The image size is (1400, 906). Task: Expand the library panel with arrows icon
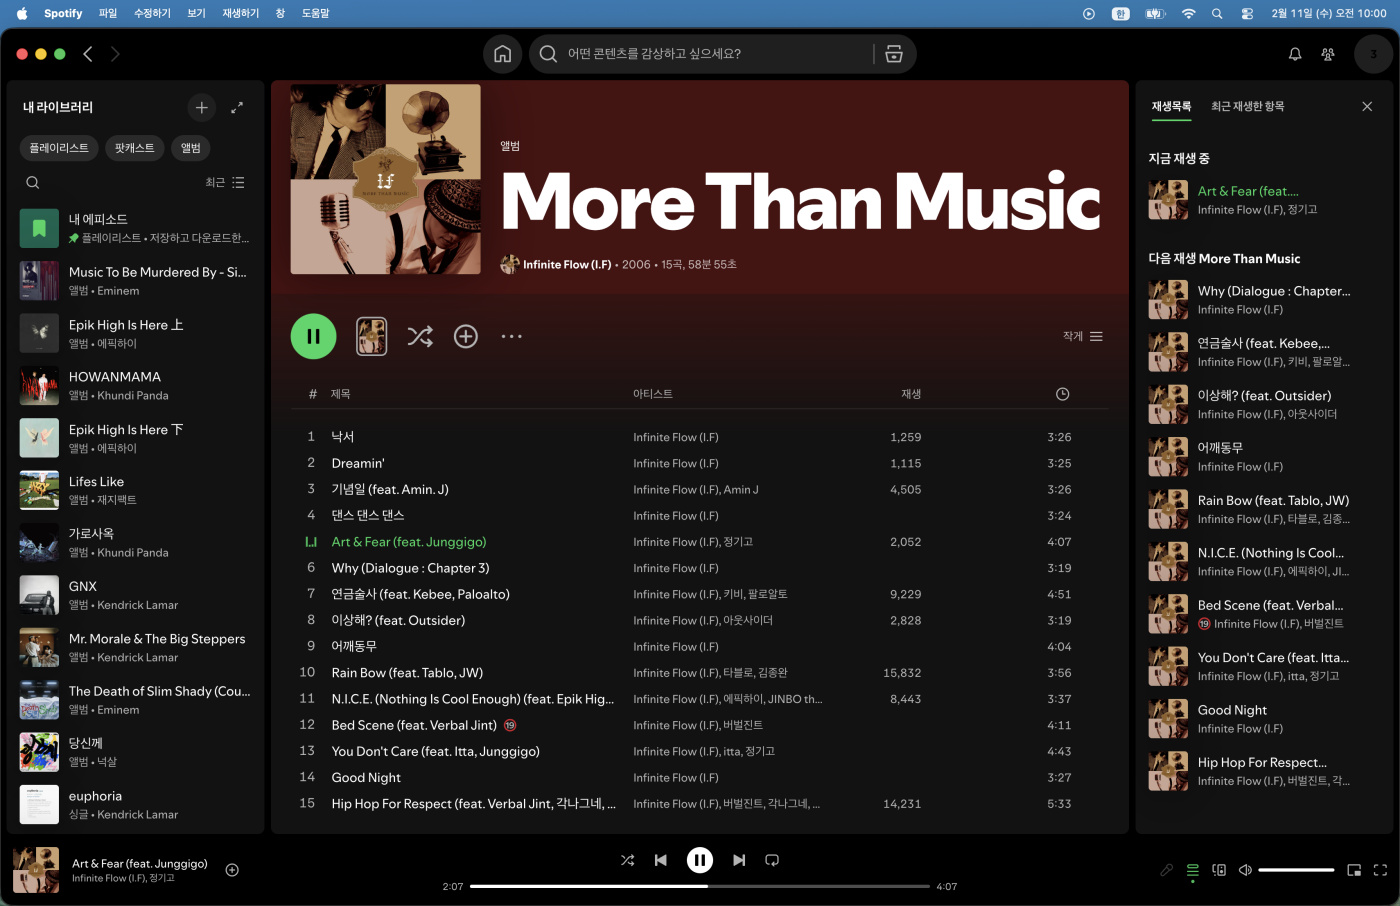pyautogui.click(x=237, y=107)
